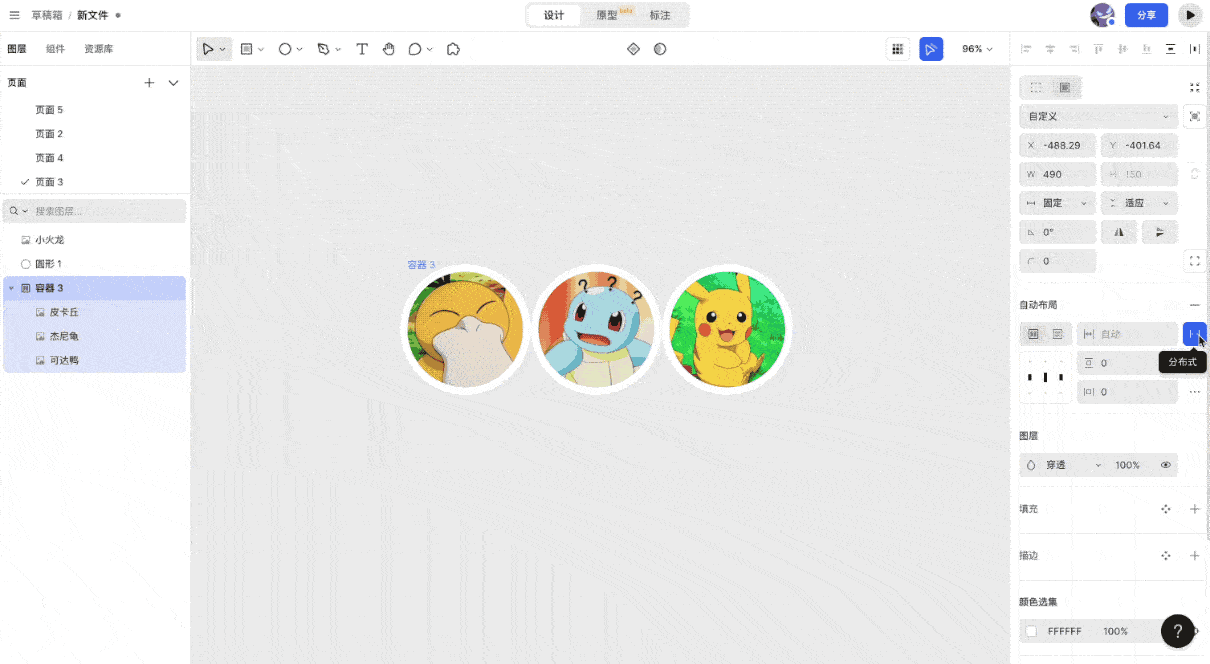1210x664 pixels.
Task: Select the Text tool
Action: 362,49
